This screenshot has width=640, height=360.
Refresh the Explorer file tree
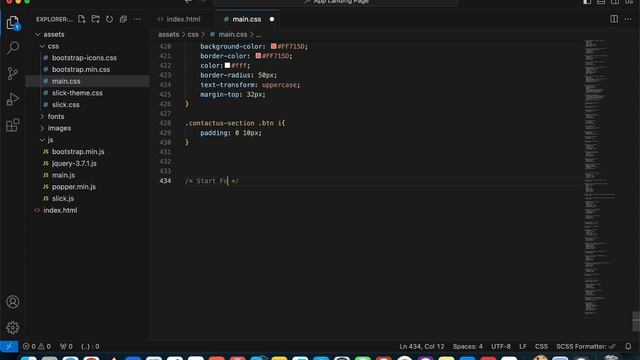click(109, 19)
